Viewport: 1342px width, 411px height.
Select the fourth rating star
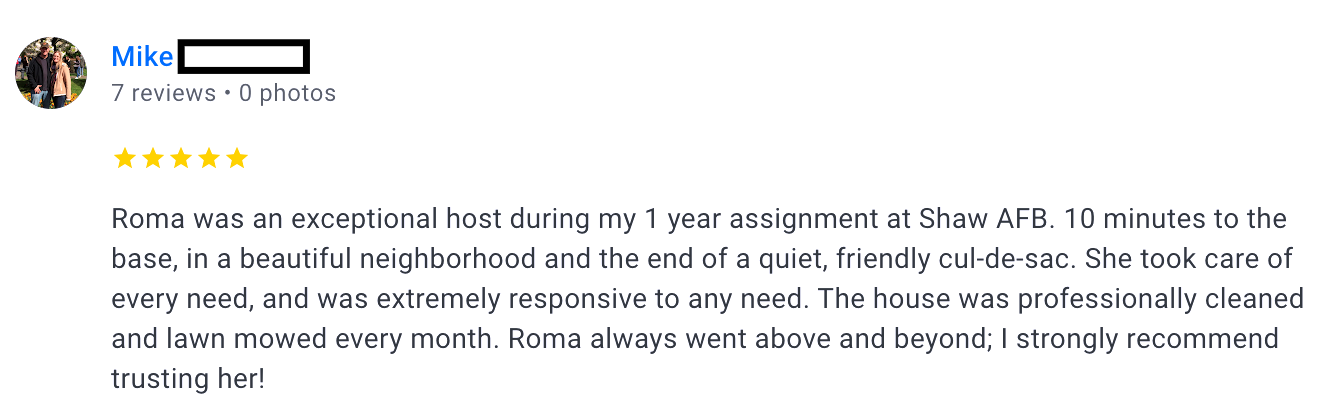(x=208, y=158)
